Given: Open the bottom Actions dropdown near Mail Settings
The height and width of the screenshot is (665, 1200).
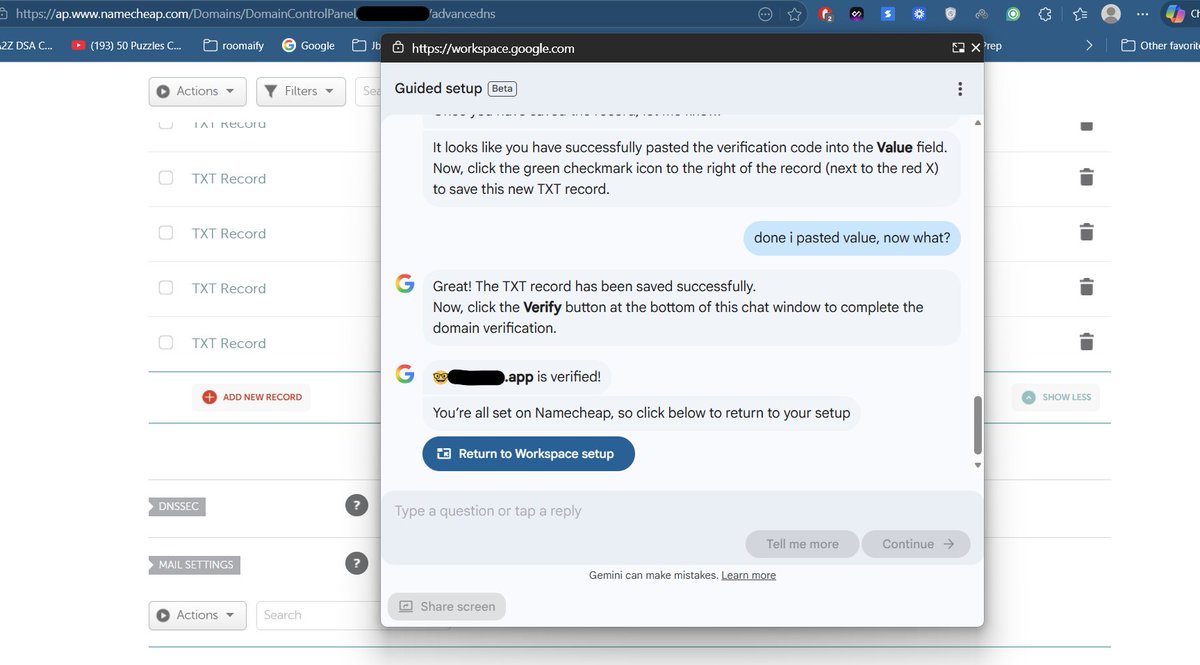Looking at the screenshot, I should click(198, 615).
